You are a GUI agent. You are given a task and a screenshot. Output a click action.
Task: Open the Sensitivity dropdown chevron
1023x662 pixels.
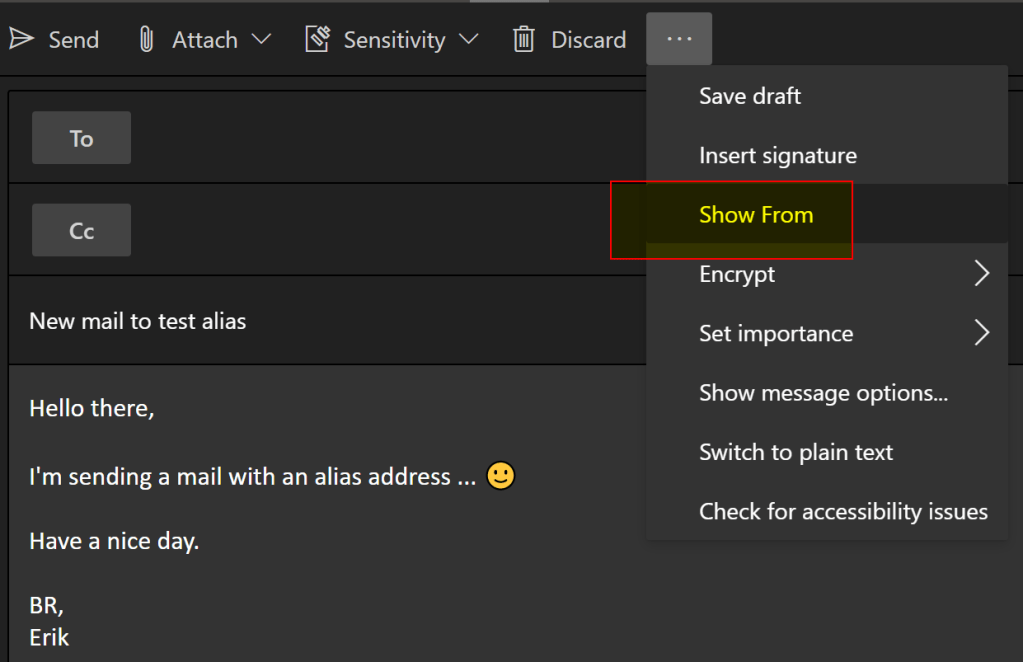click(x=468, y=39)
